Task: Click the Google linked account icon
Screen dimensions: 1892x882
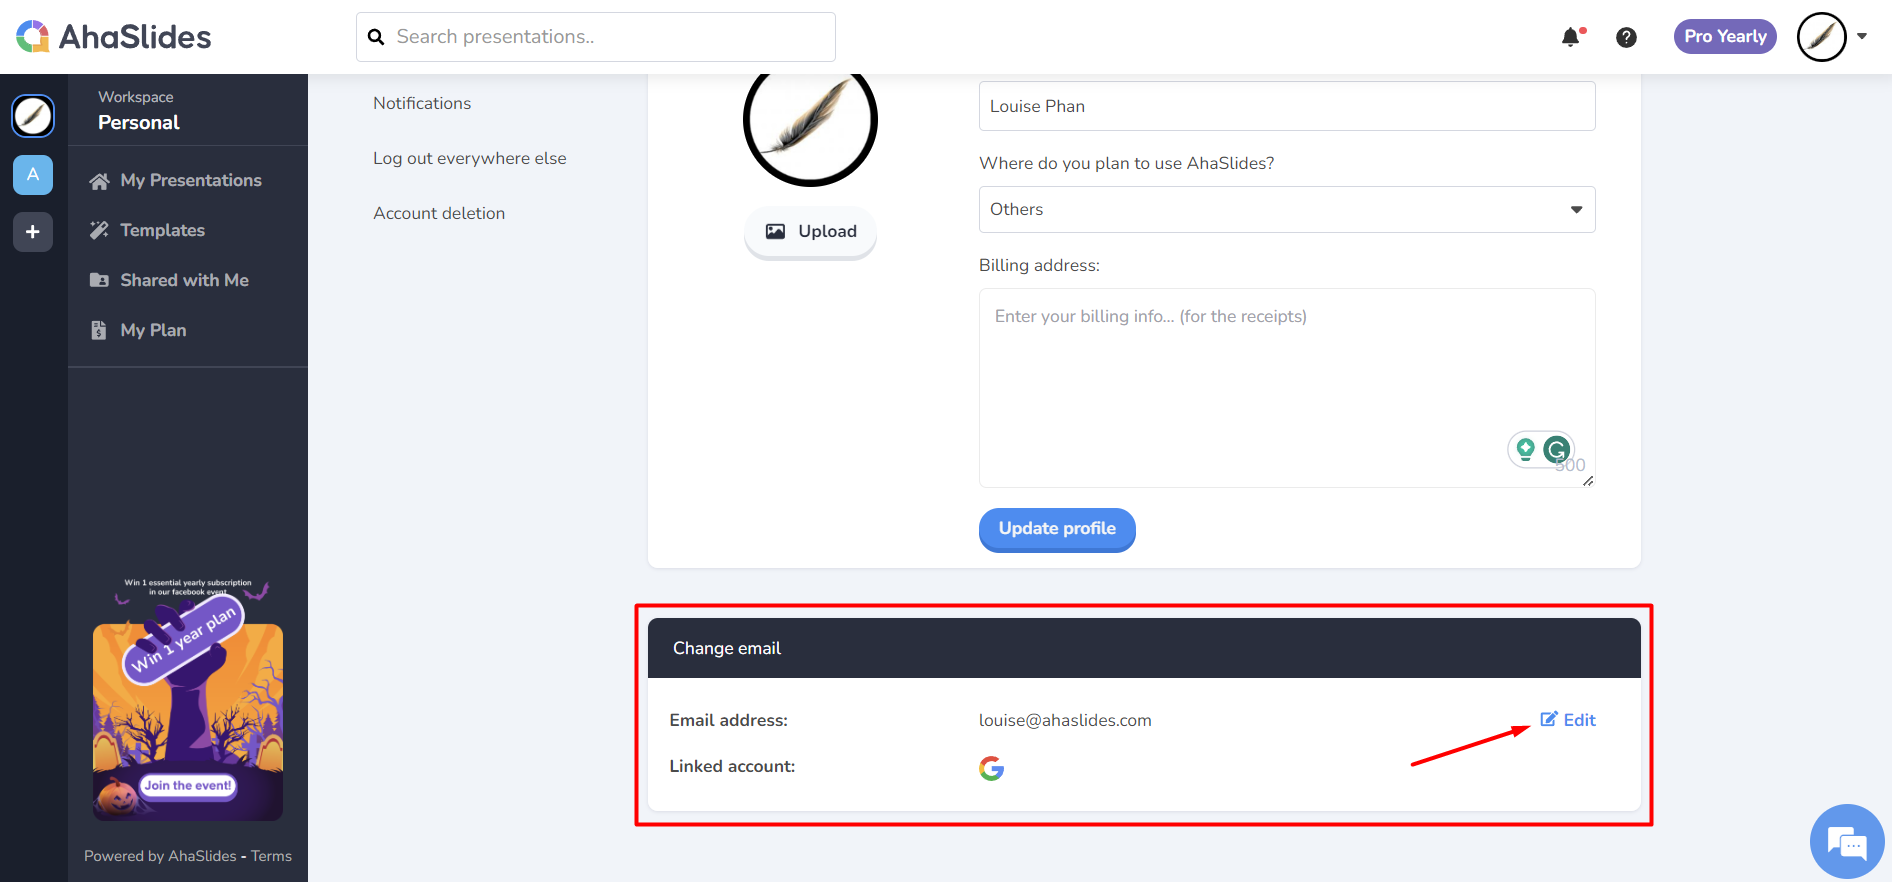Action: click(991, 768)
